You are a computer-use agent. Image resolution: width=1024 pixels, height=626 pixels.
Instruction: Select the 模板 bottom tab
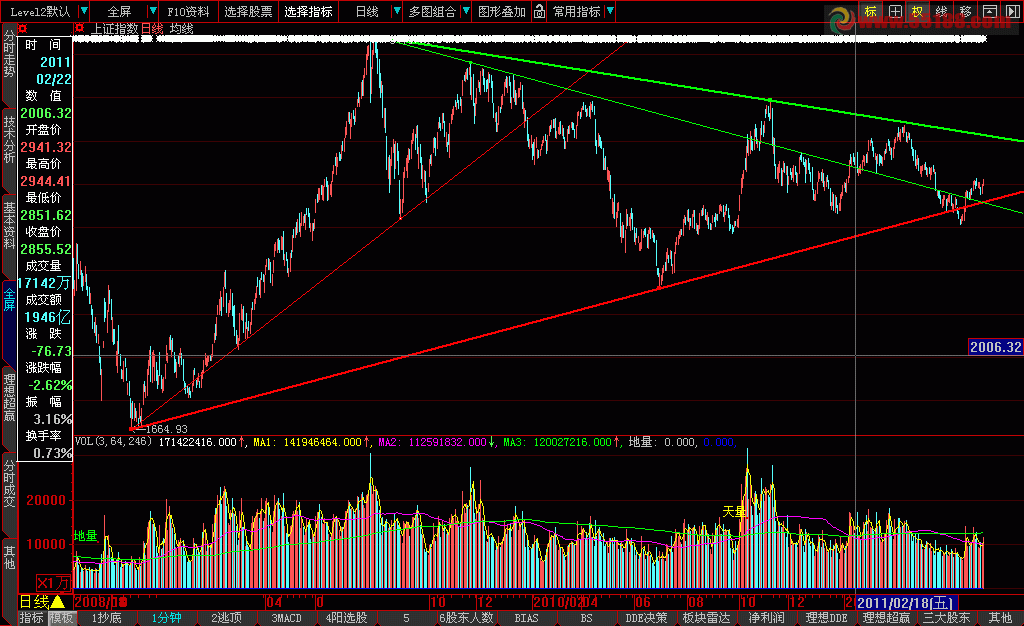pos(62,618)
